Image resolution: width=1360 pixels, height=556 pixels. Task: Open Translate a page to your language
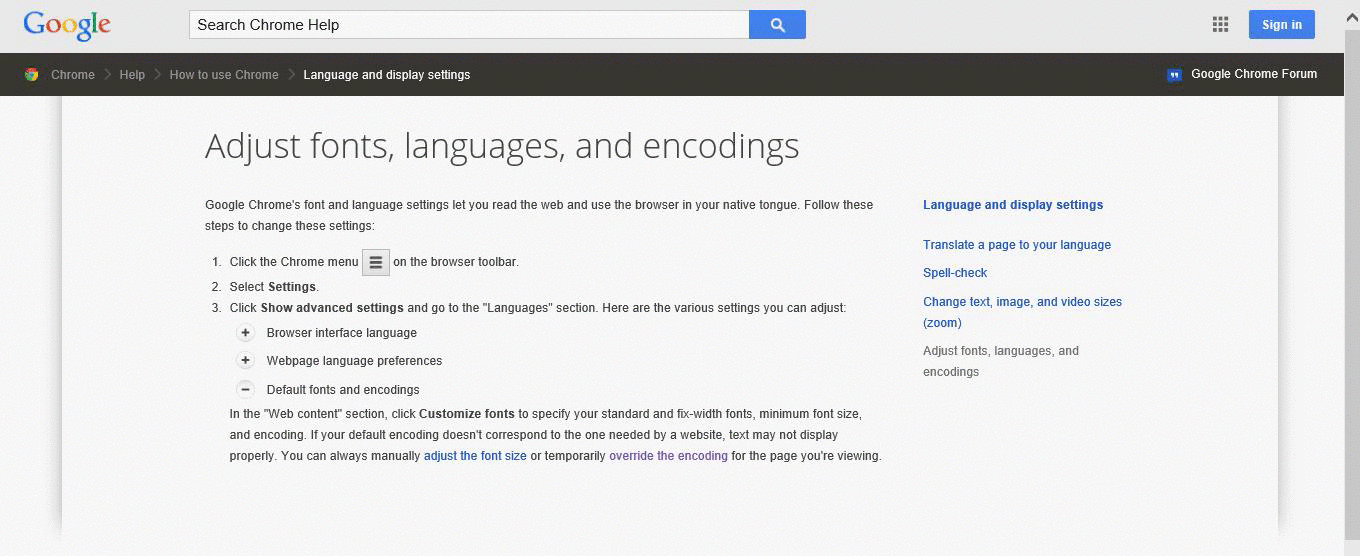(x=1017, y=245)
